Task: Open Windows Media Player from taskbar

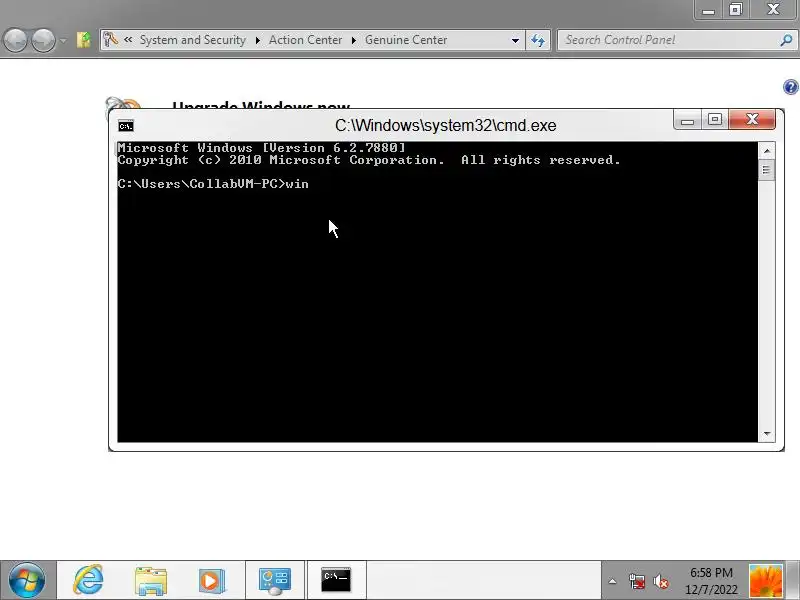Action: (x=212, y=580)
